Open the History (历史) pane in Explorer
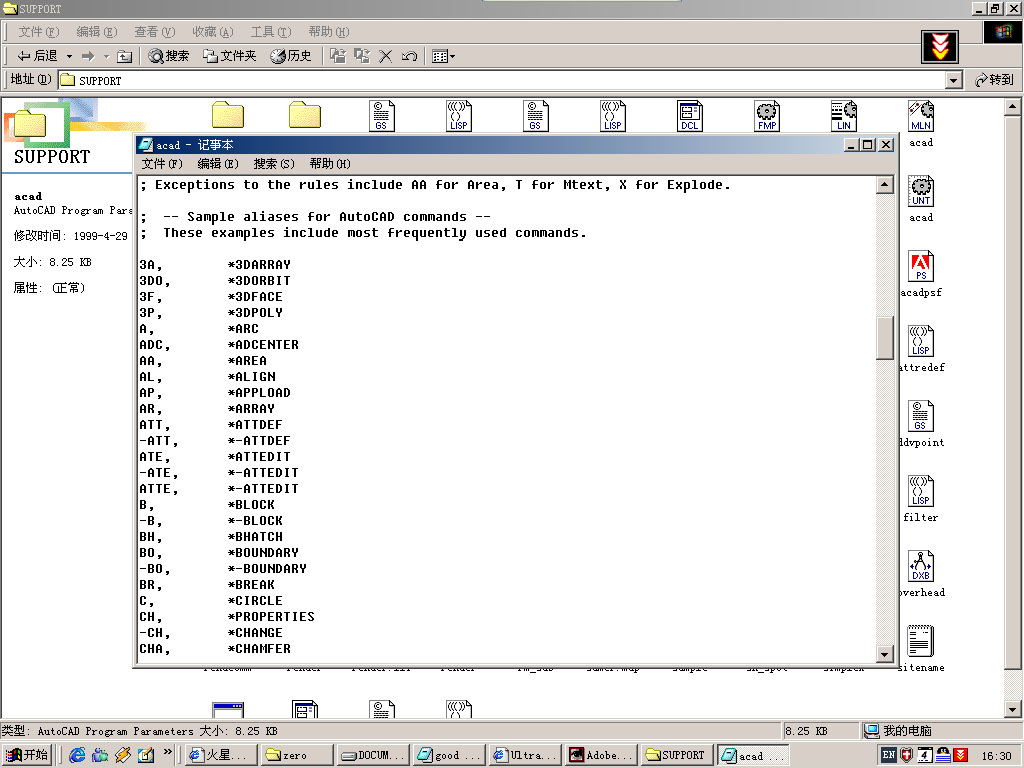 tap(291, 56)
